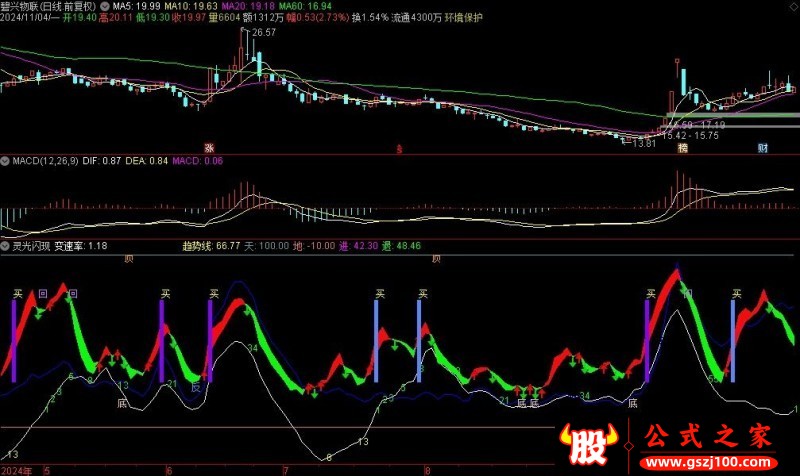Expand the 灵光闪现 indicator panel arrow
The image size is (800, 476).
pos(5,245)
